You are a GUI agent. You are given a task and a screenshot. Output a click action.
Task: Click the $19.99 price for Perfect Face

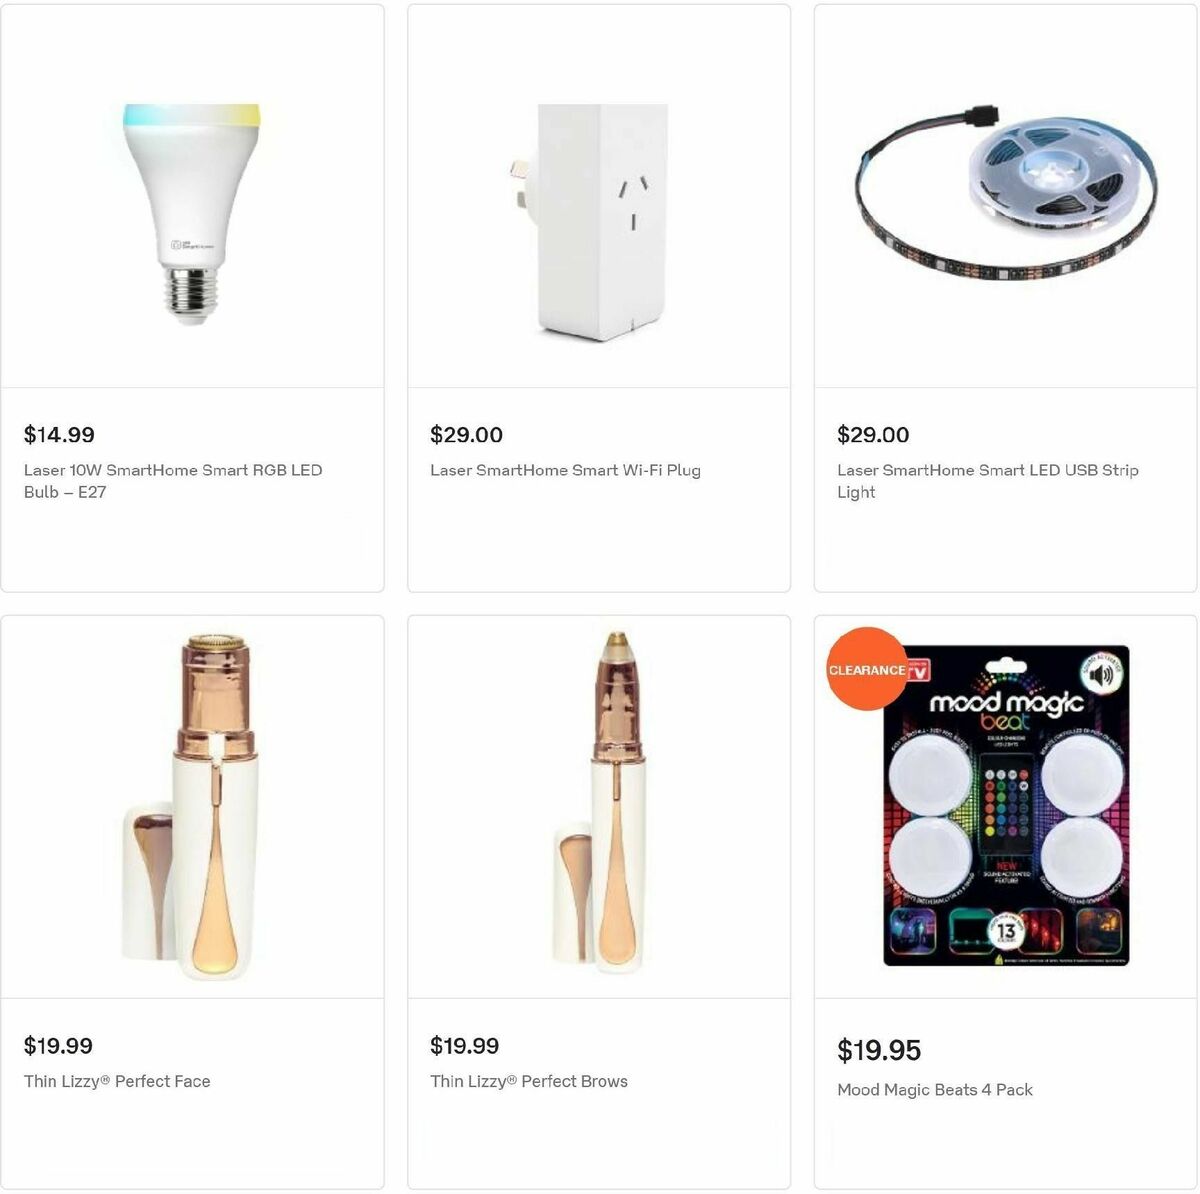(x=58, y=1046)
